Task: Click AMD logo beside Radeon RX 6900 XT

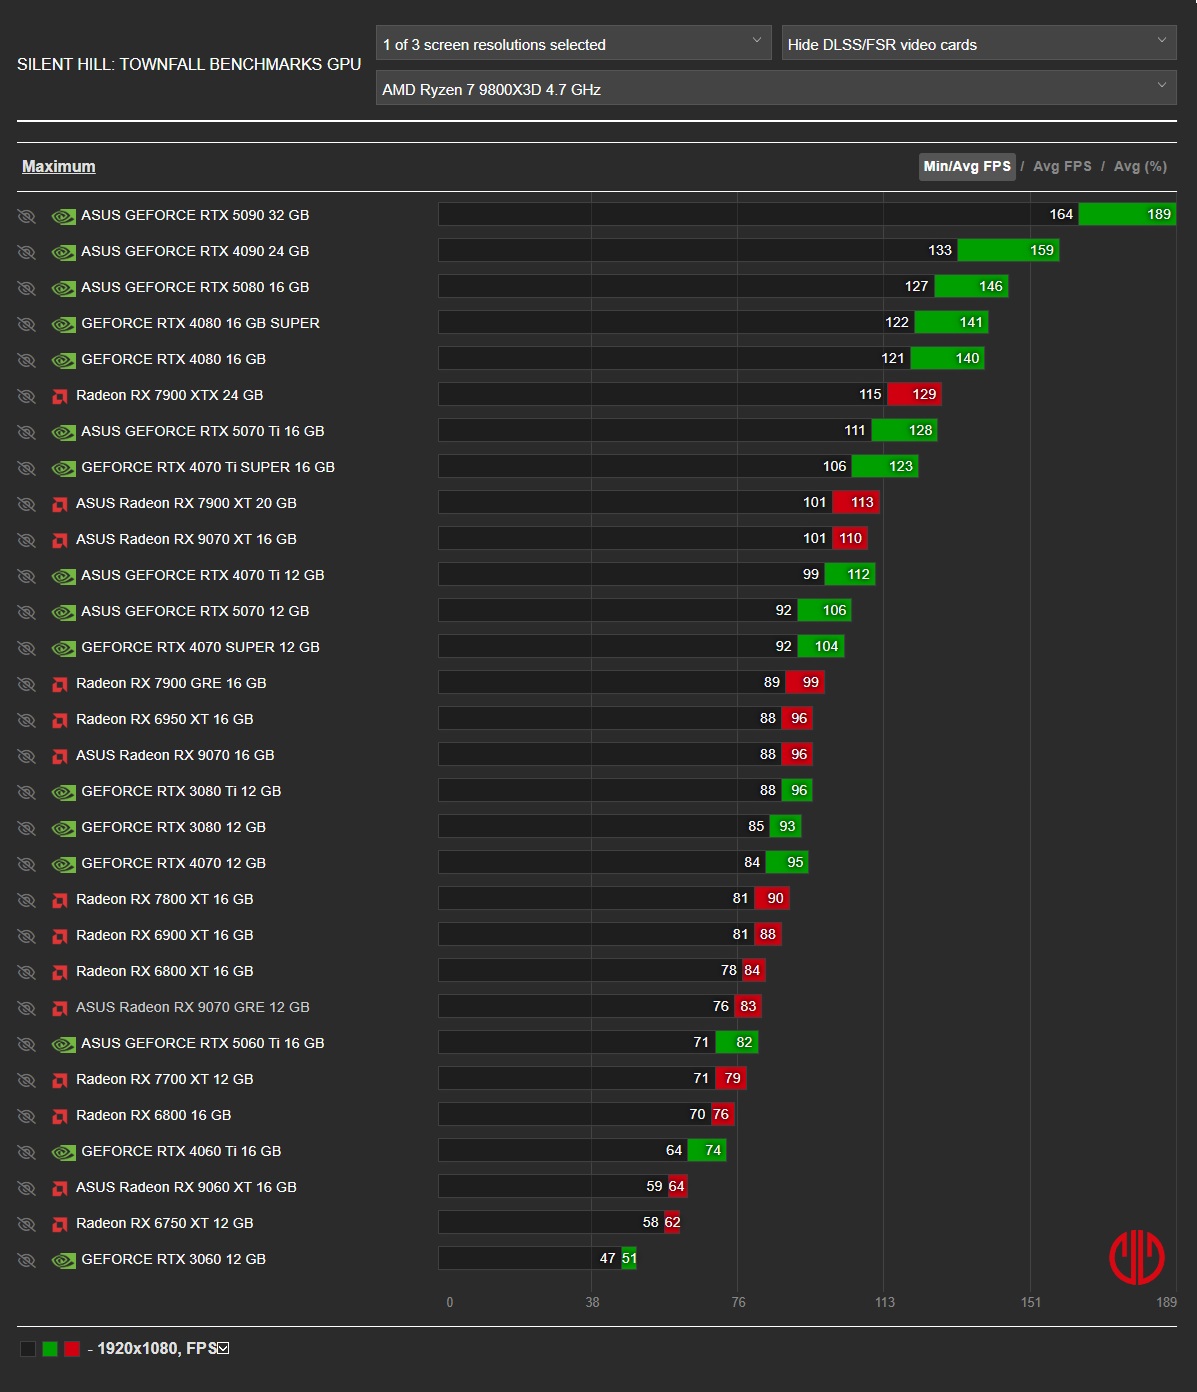Action: pos(60,936)
